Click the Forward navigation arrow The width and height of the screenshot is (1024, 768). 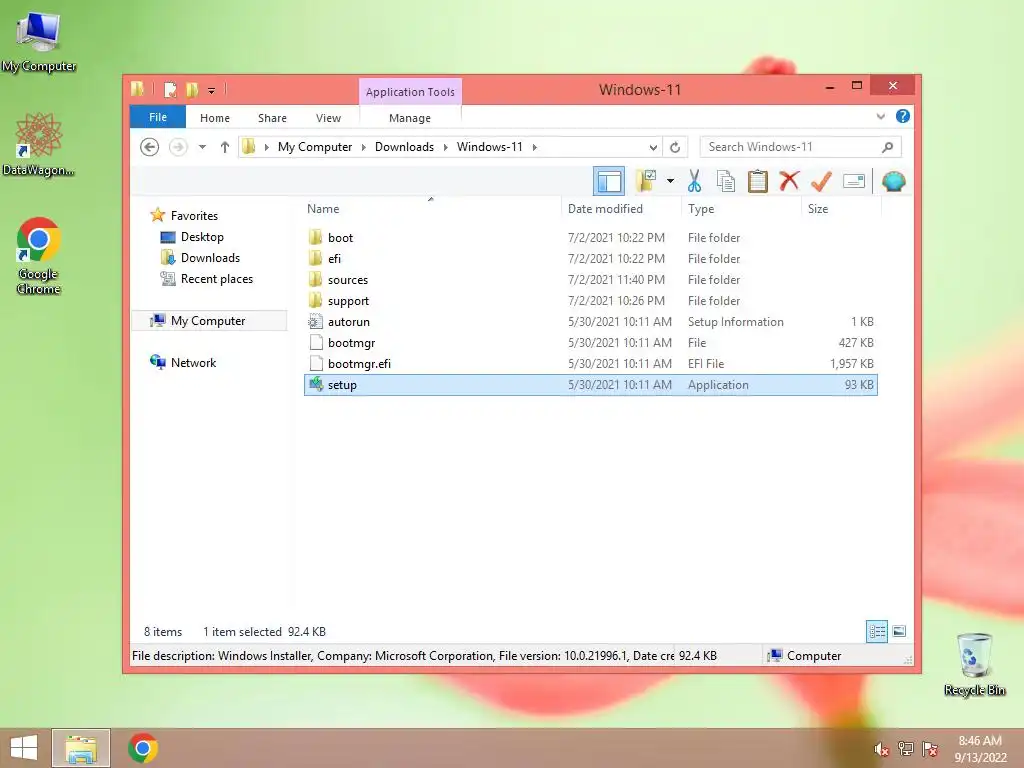(x=178, y=147)
